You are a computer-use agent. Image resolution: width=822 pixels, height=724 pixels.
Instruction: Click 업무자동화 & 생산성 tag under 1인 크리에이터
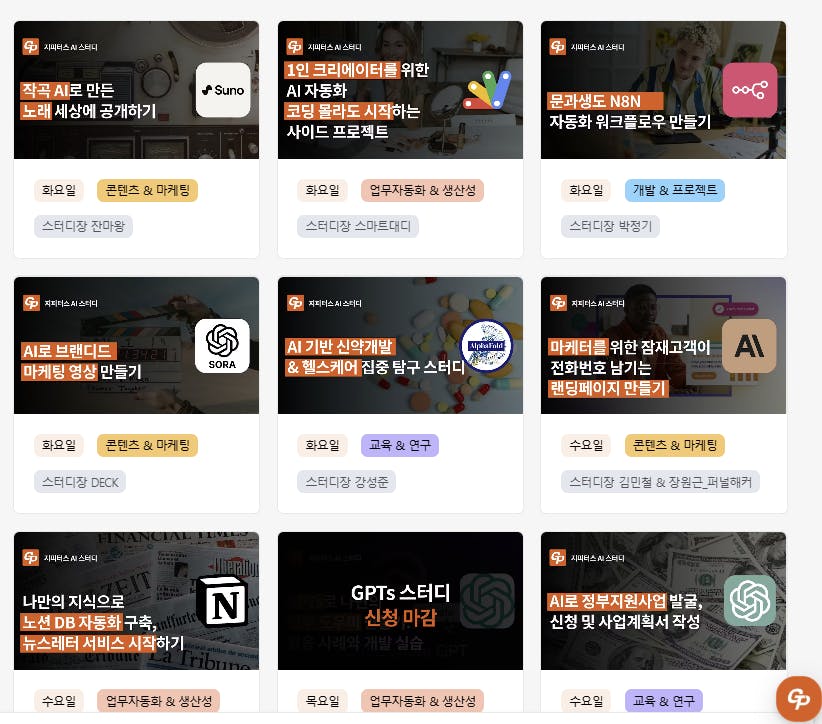[x=423, y=190]
